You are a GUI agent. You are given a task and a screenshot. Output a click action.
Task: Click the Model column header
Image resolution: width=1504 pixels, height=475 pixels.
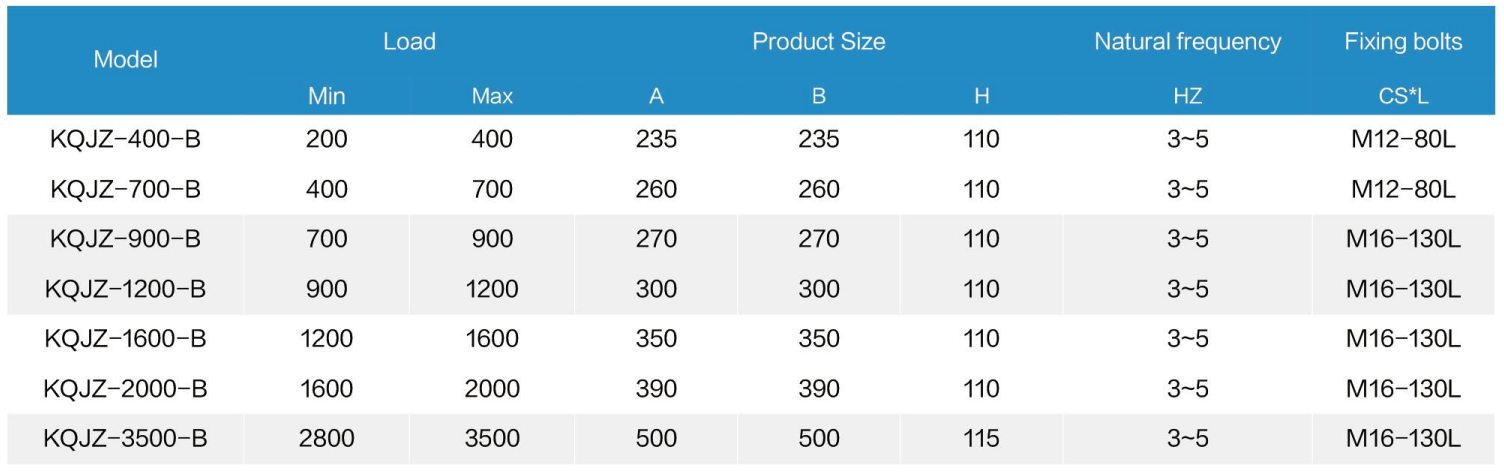coord(126,60)
